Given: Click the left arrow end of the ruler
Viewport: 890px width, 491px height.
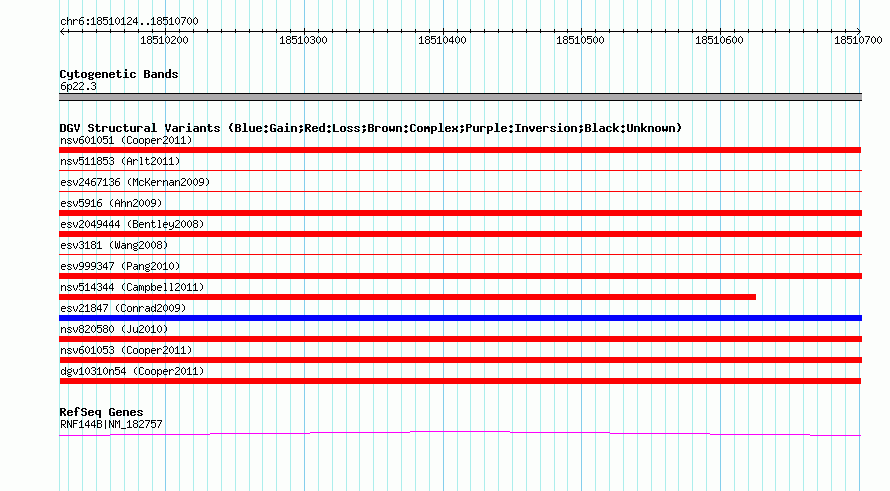Looking at the screenshot, I should coord(63,31).
